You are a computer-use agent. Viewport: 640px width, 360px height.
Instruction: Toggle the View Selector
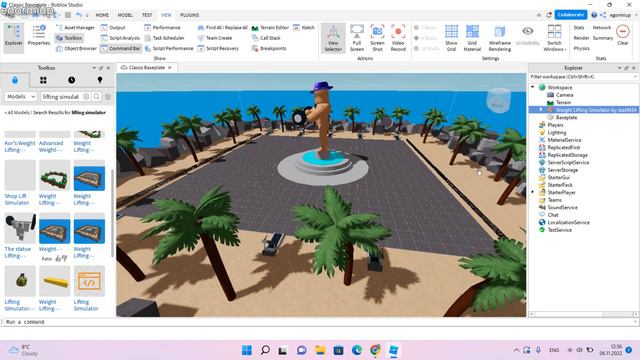click(333, 38)
